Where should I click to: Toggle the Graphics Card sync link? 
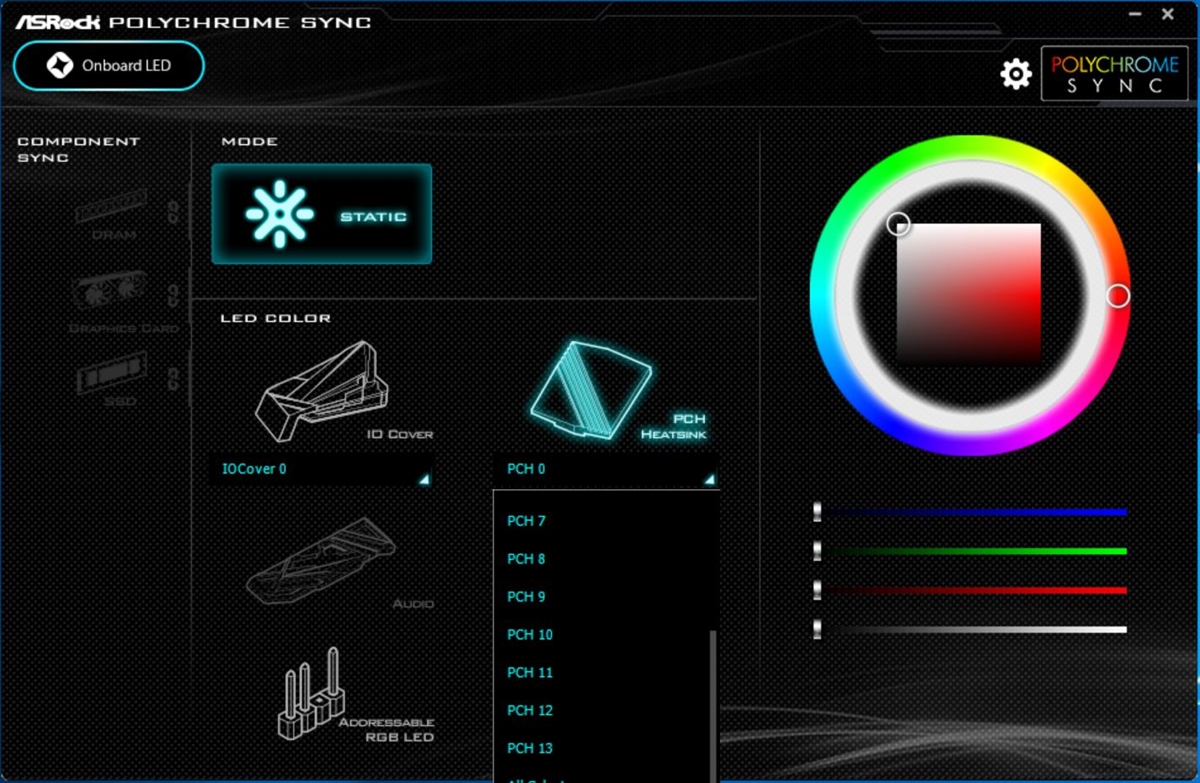tap(173, 295)
